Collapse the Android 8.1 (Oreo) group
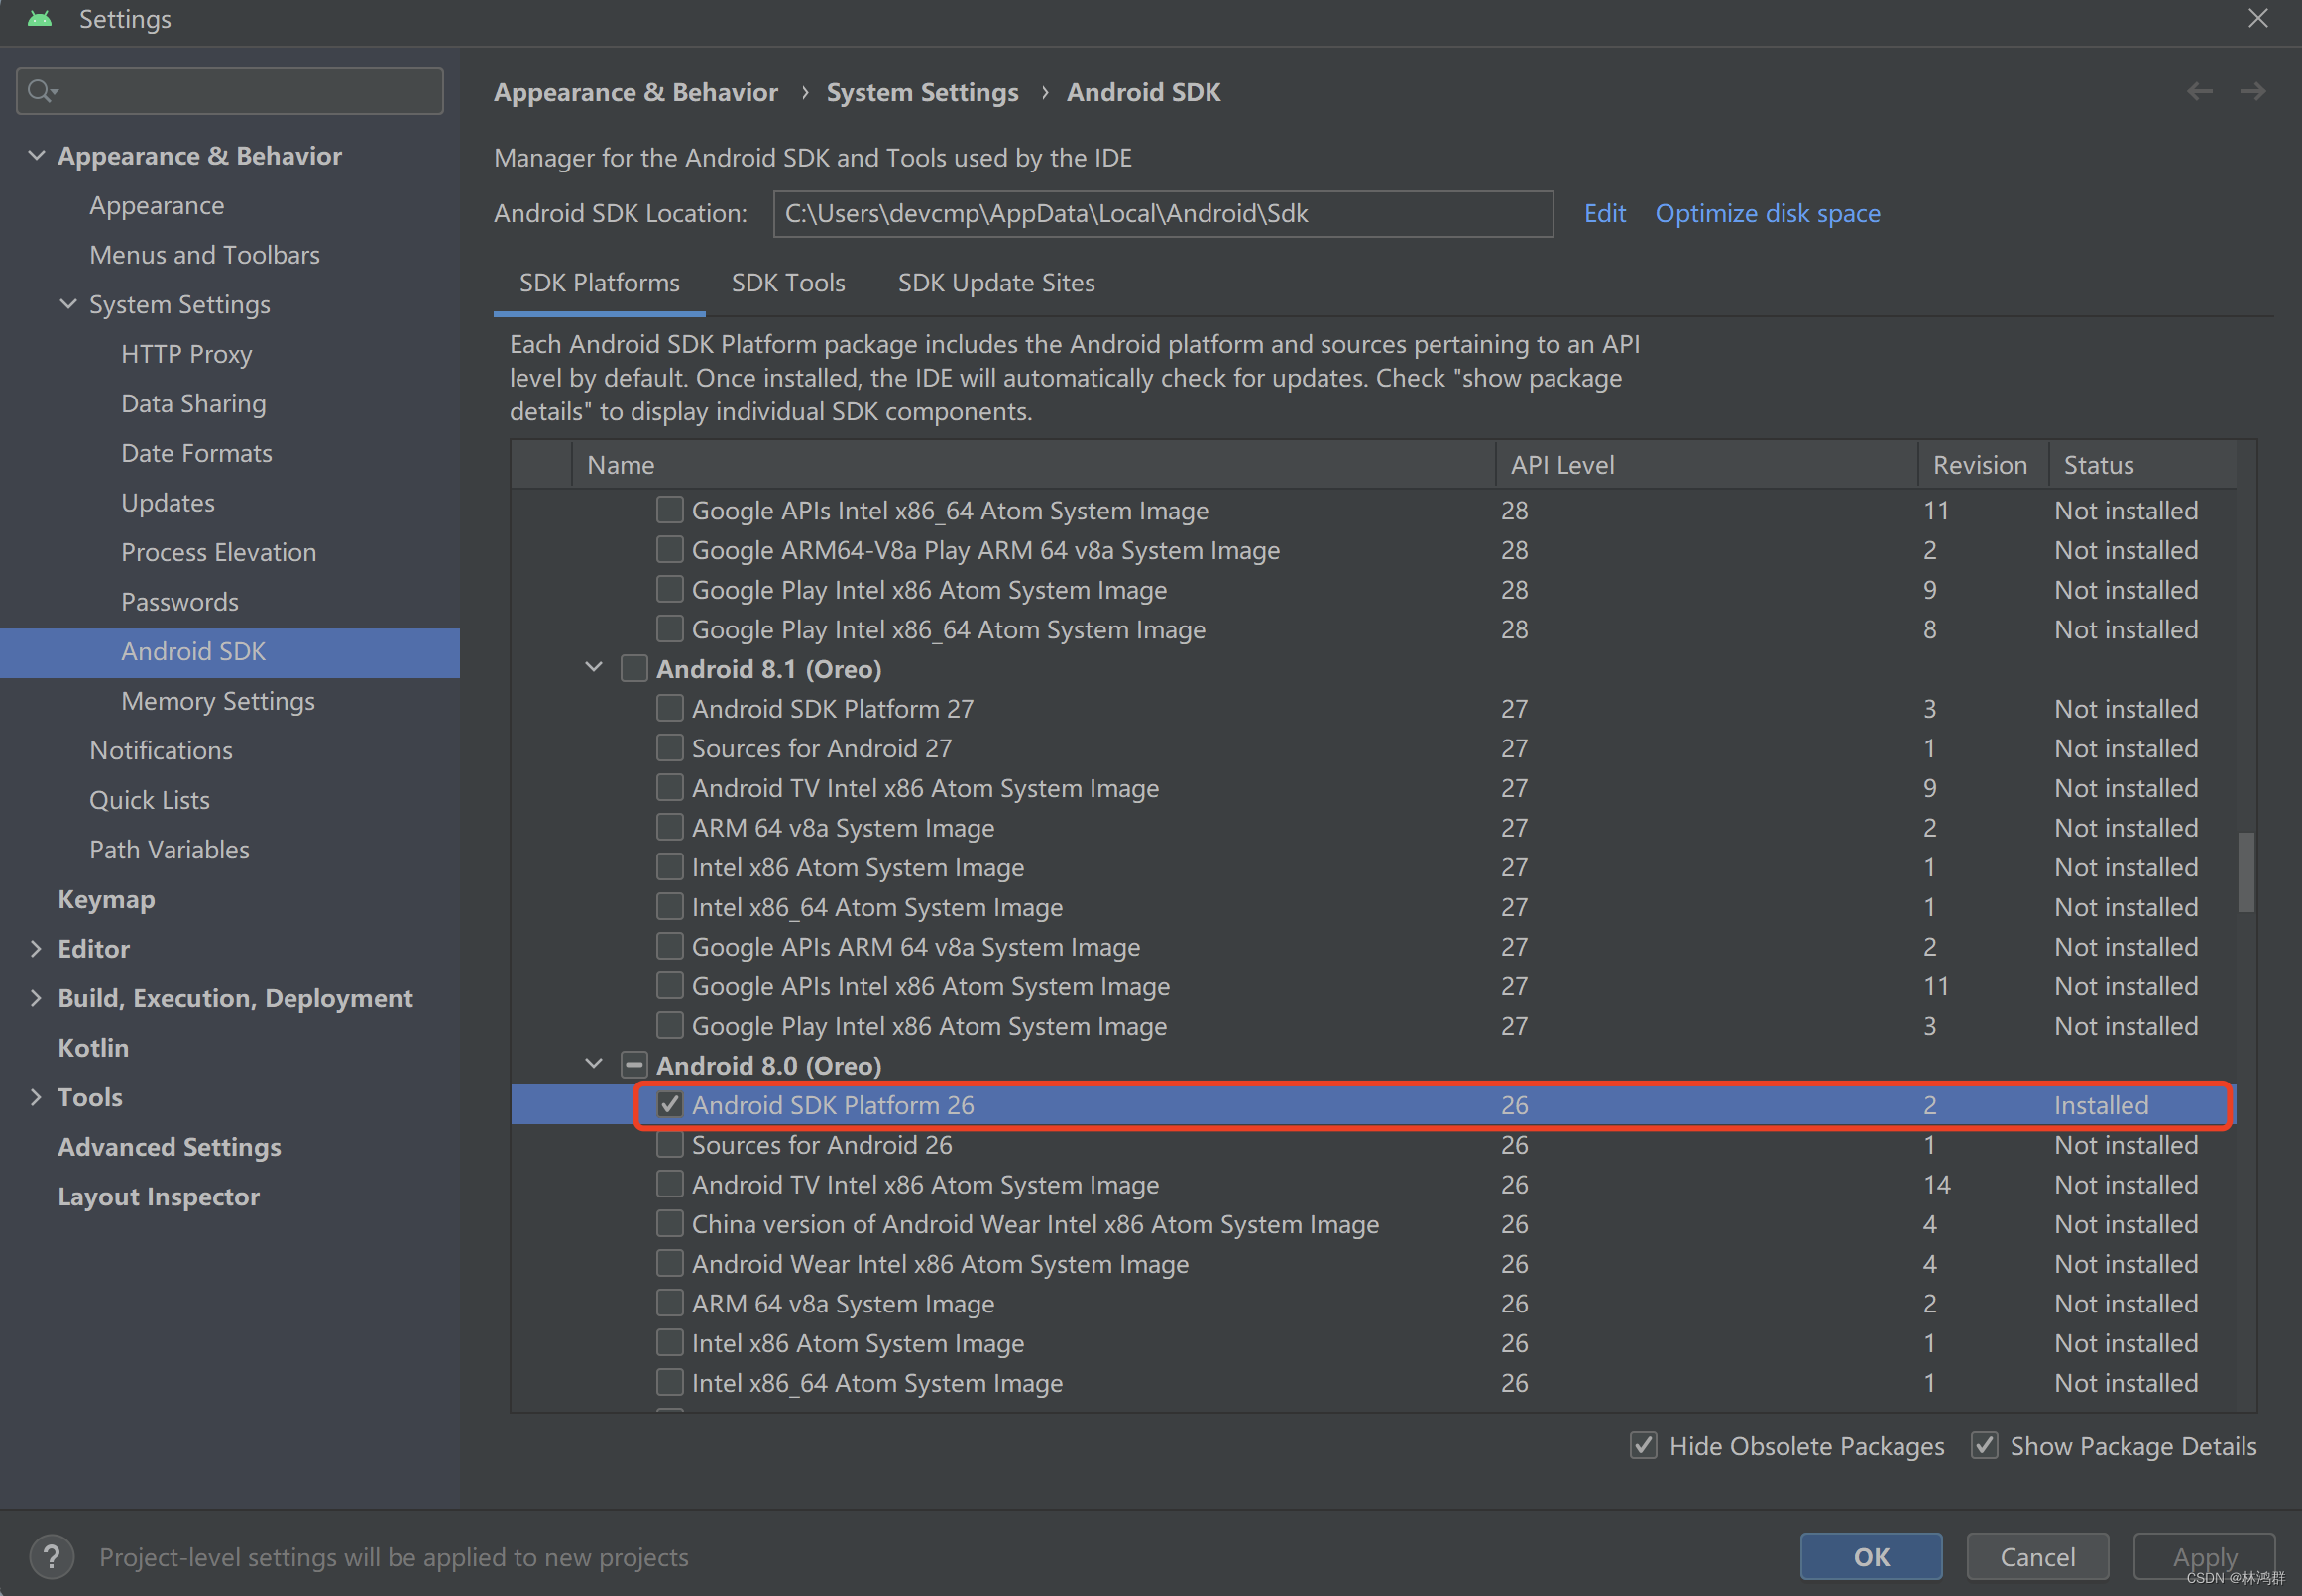Viewport: 2302px width, 1596px height. coord(594,668)
